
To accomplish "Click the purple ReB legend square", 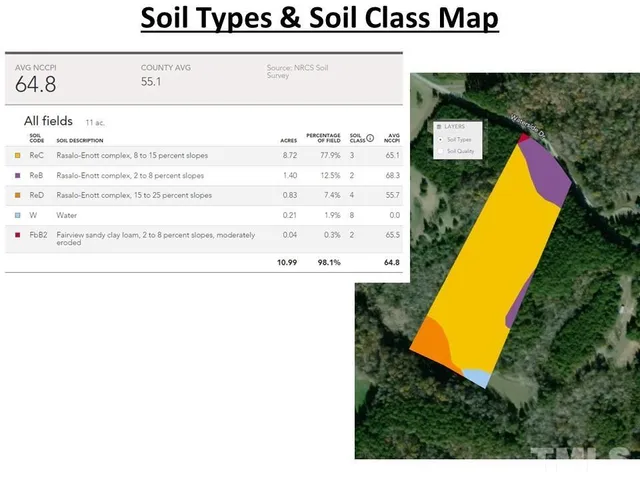I will point(17,176).
